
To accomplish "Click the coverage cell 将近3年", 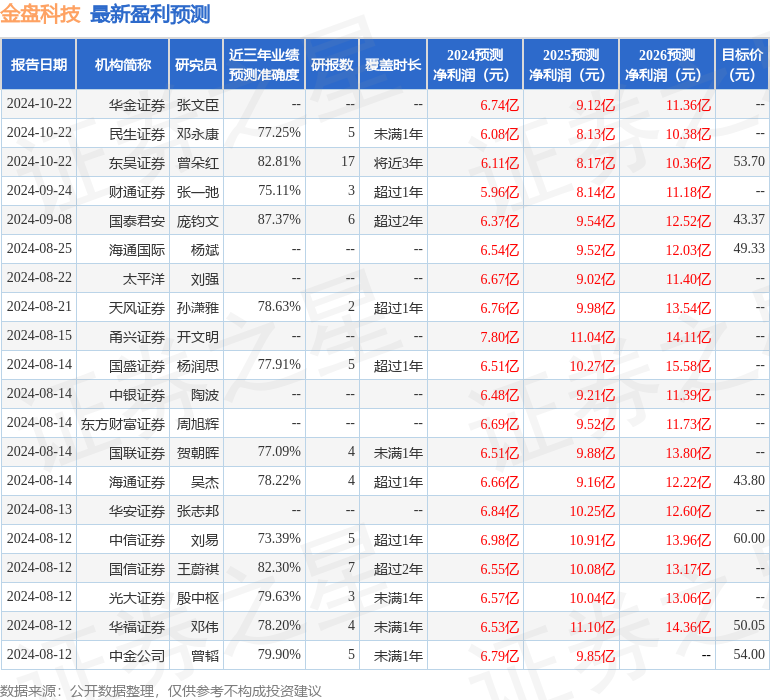I will pos(398,163).
